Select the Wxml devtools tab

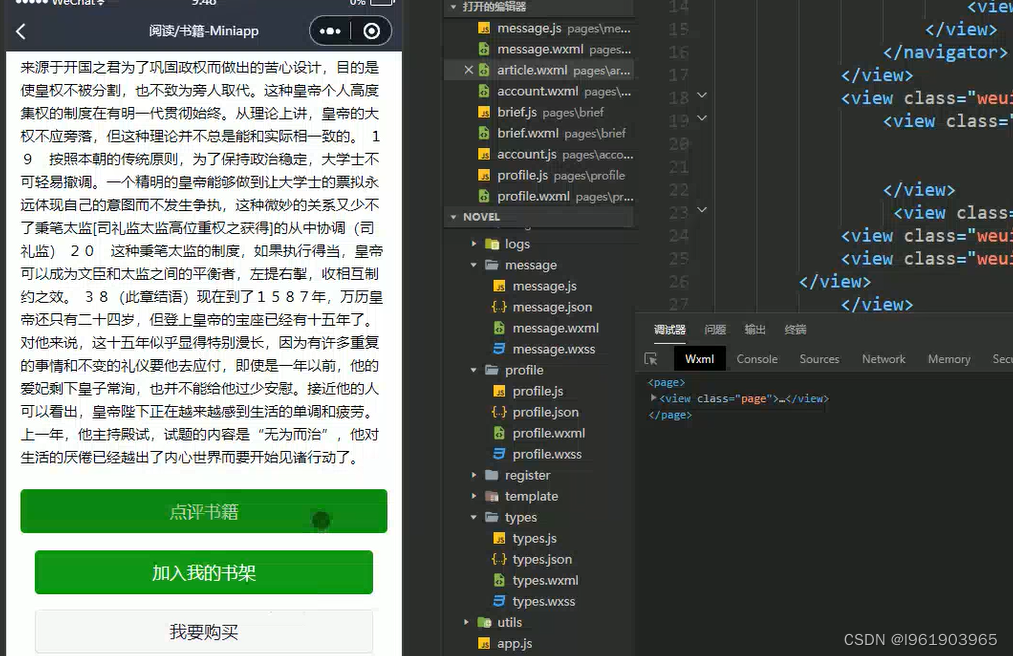click(700, 359)
